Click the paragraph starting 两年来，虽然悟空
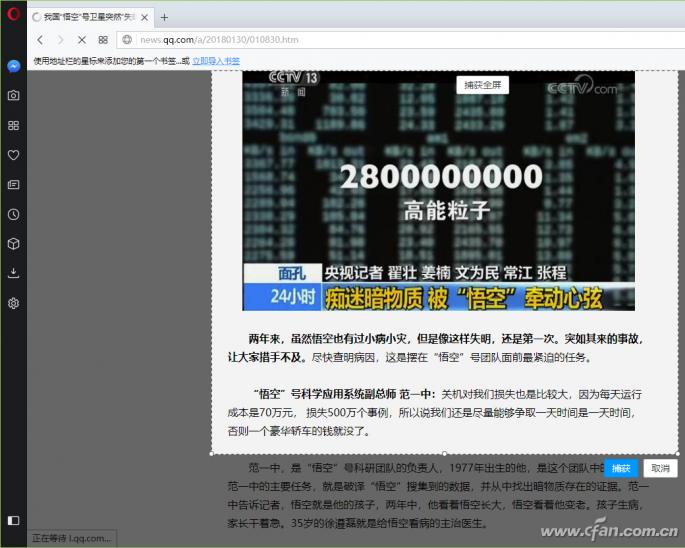685x548 pixels. (436, 348)
